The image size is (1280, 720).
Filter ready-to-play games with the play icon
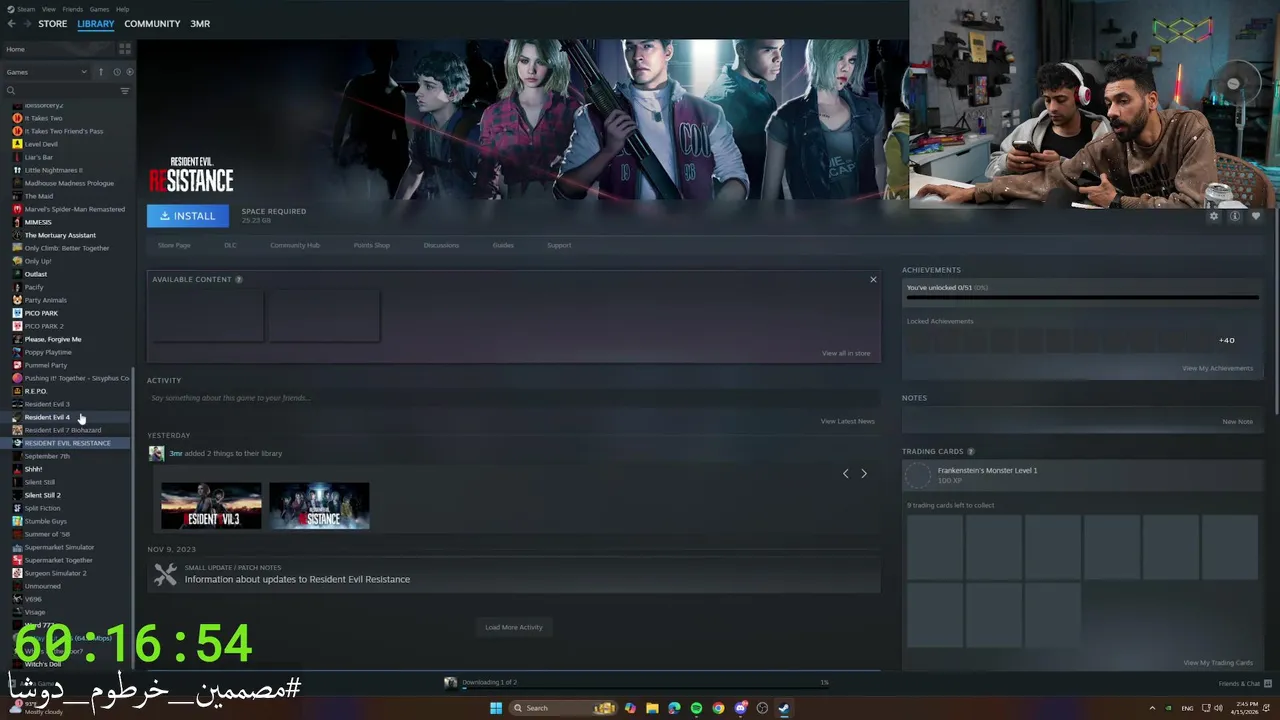point(129,72)
